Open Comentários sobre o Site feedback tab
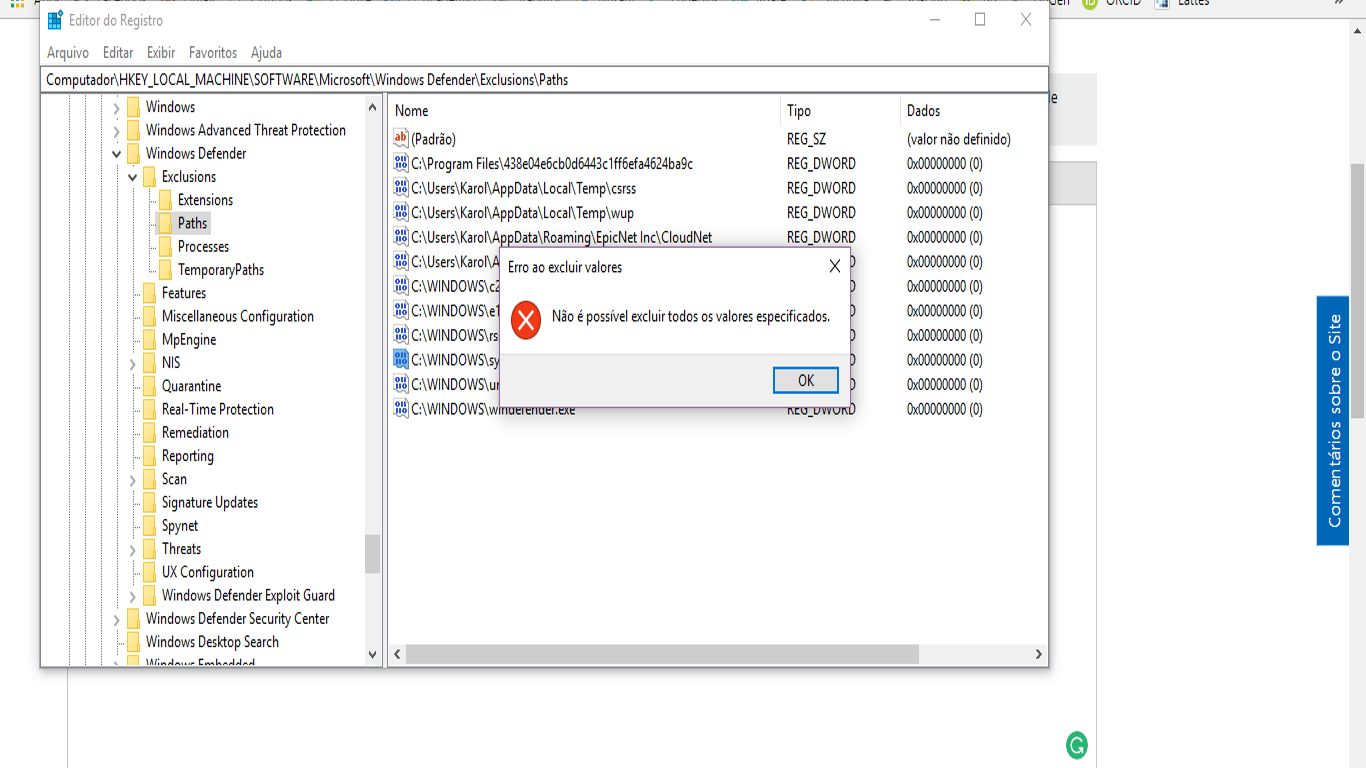 1333,421
